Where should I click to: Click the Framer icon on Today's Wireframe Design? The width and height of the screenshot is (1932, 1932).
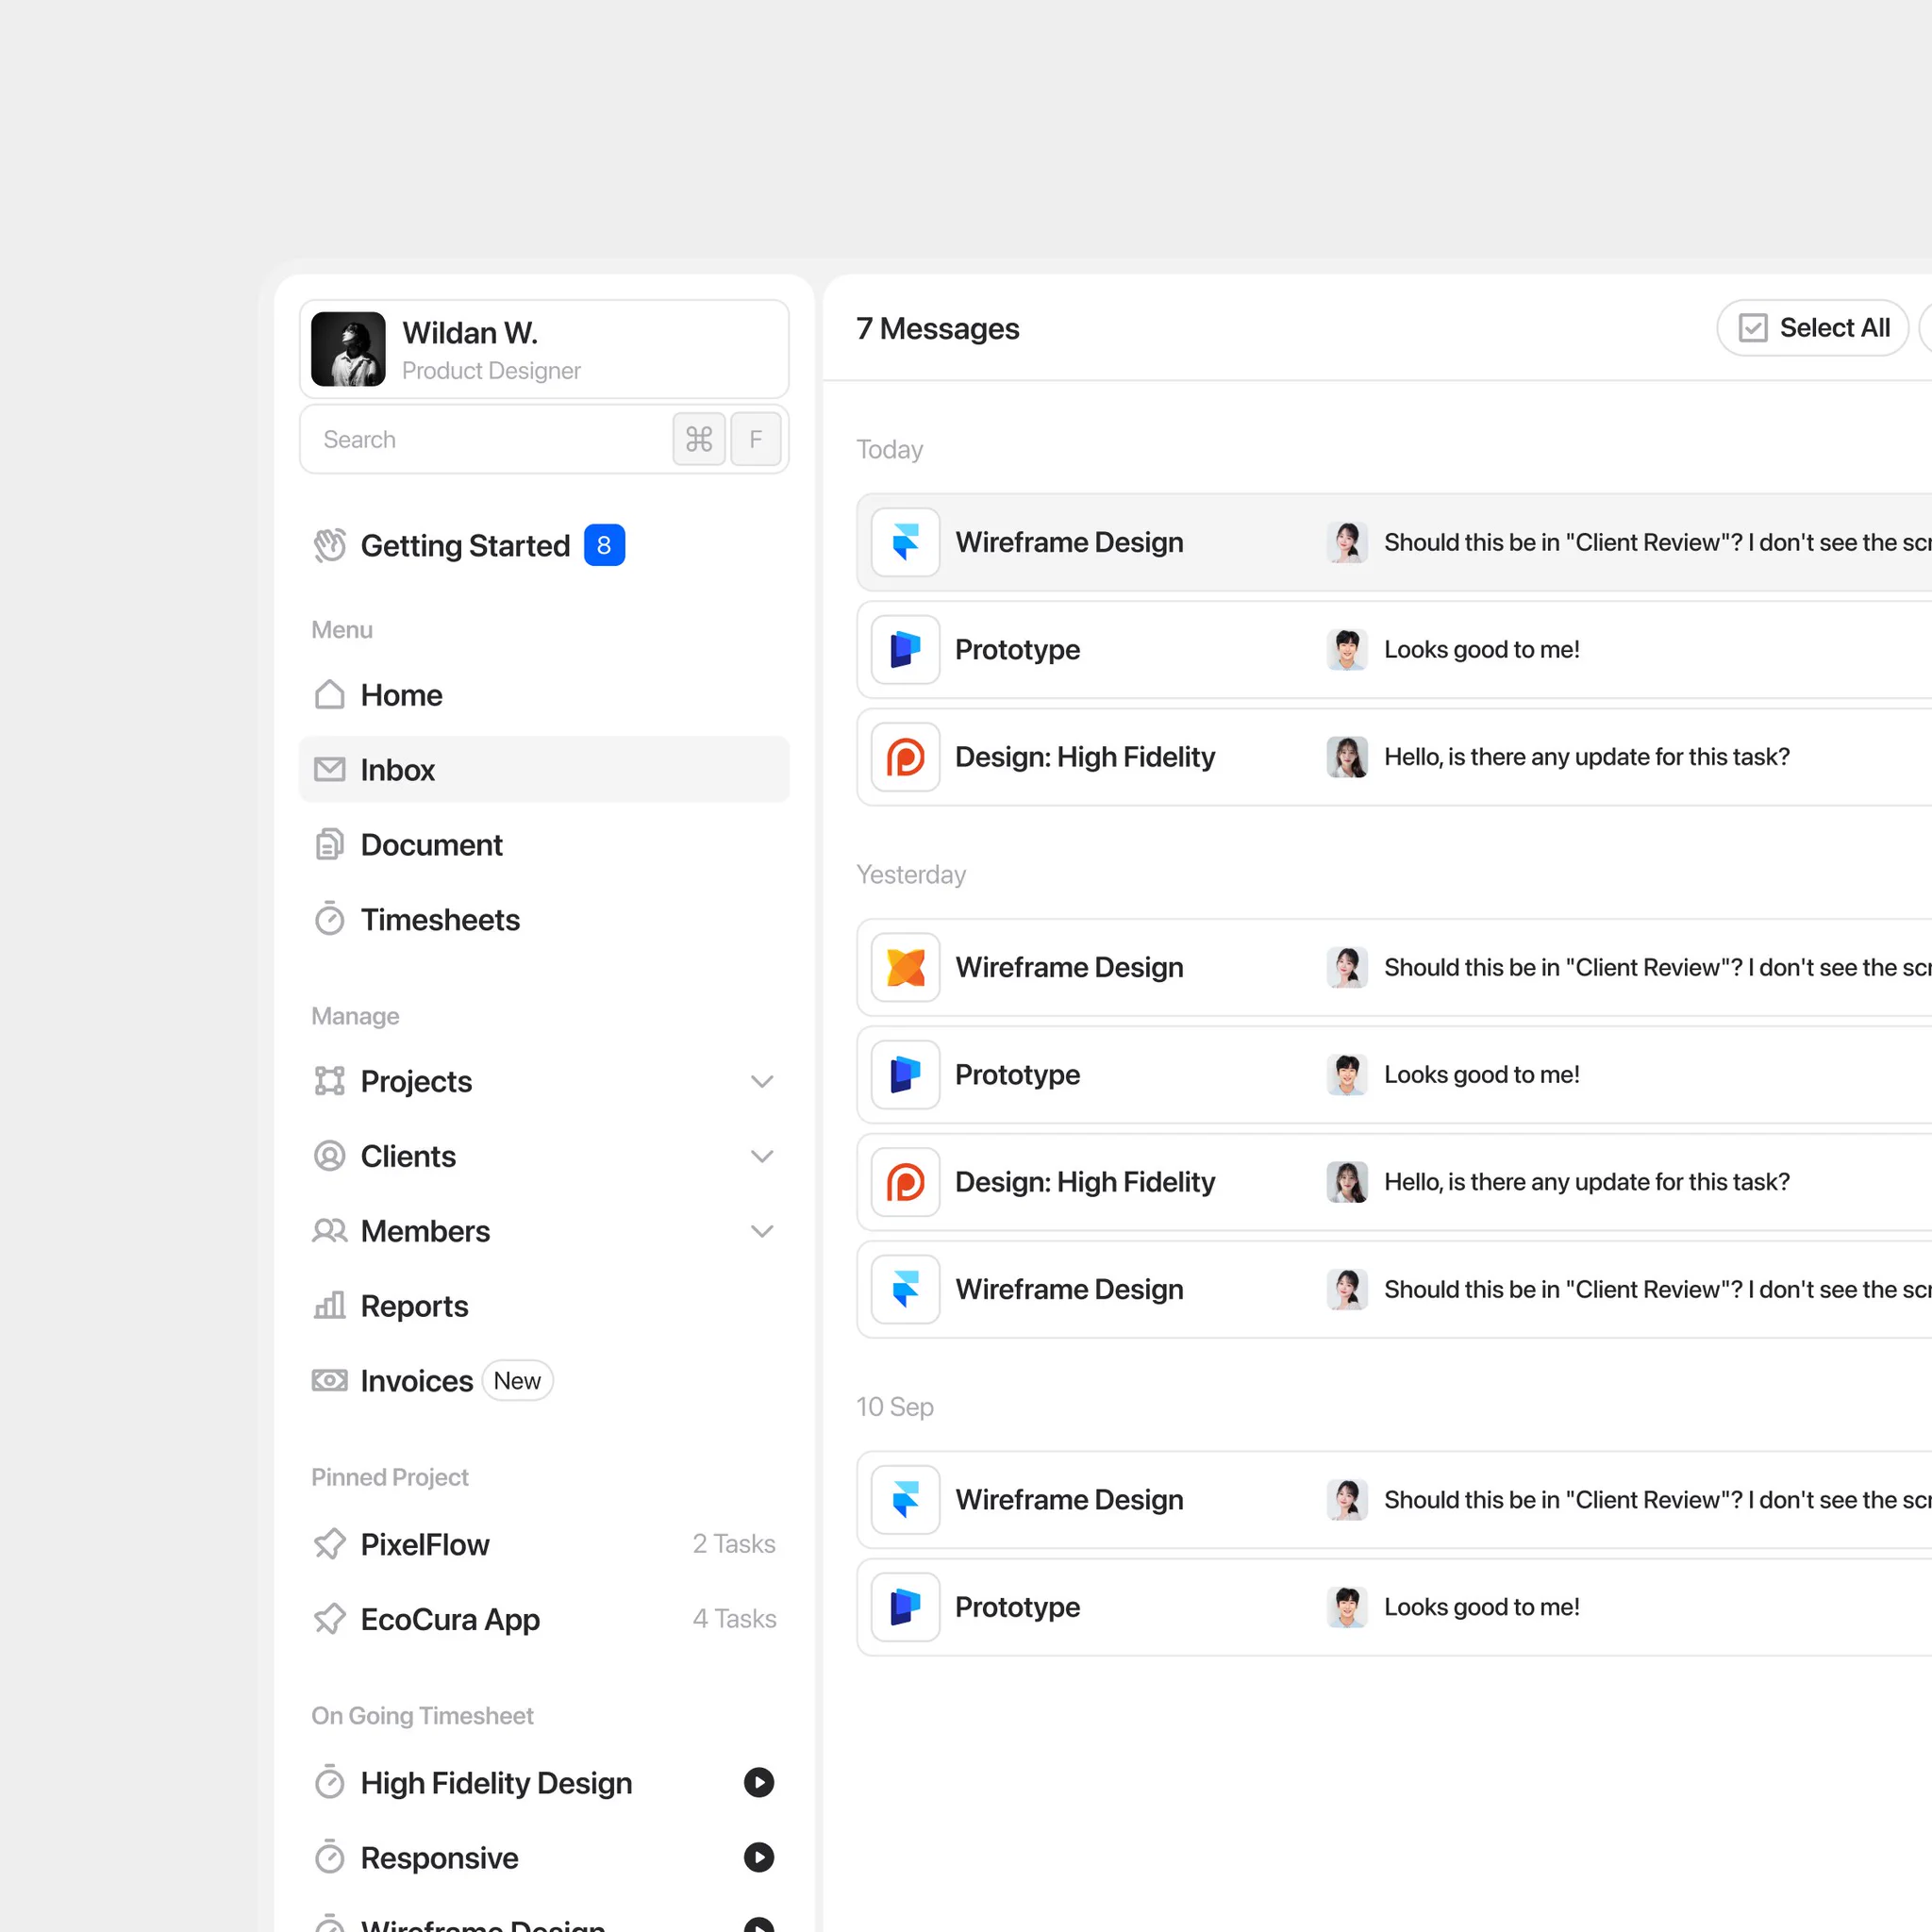pos(905,542)
